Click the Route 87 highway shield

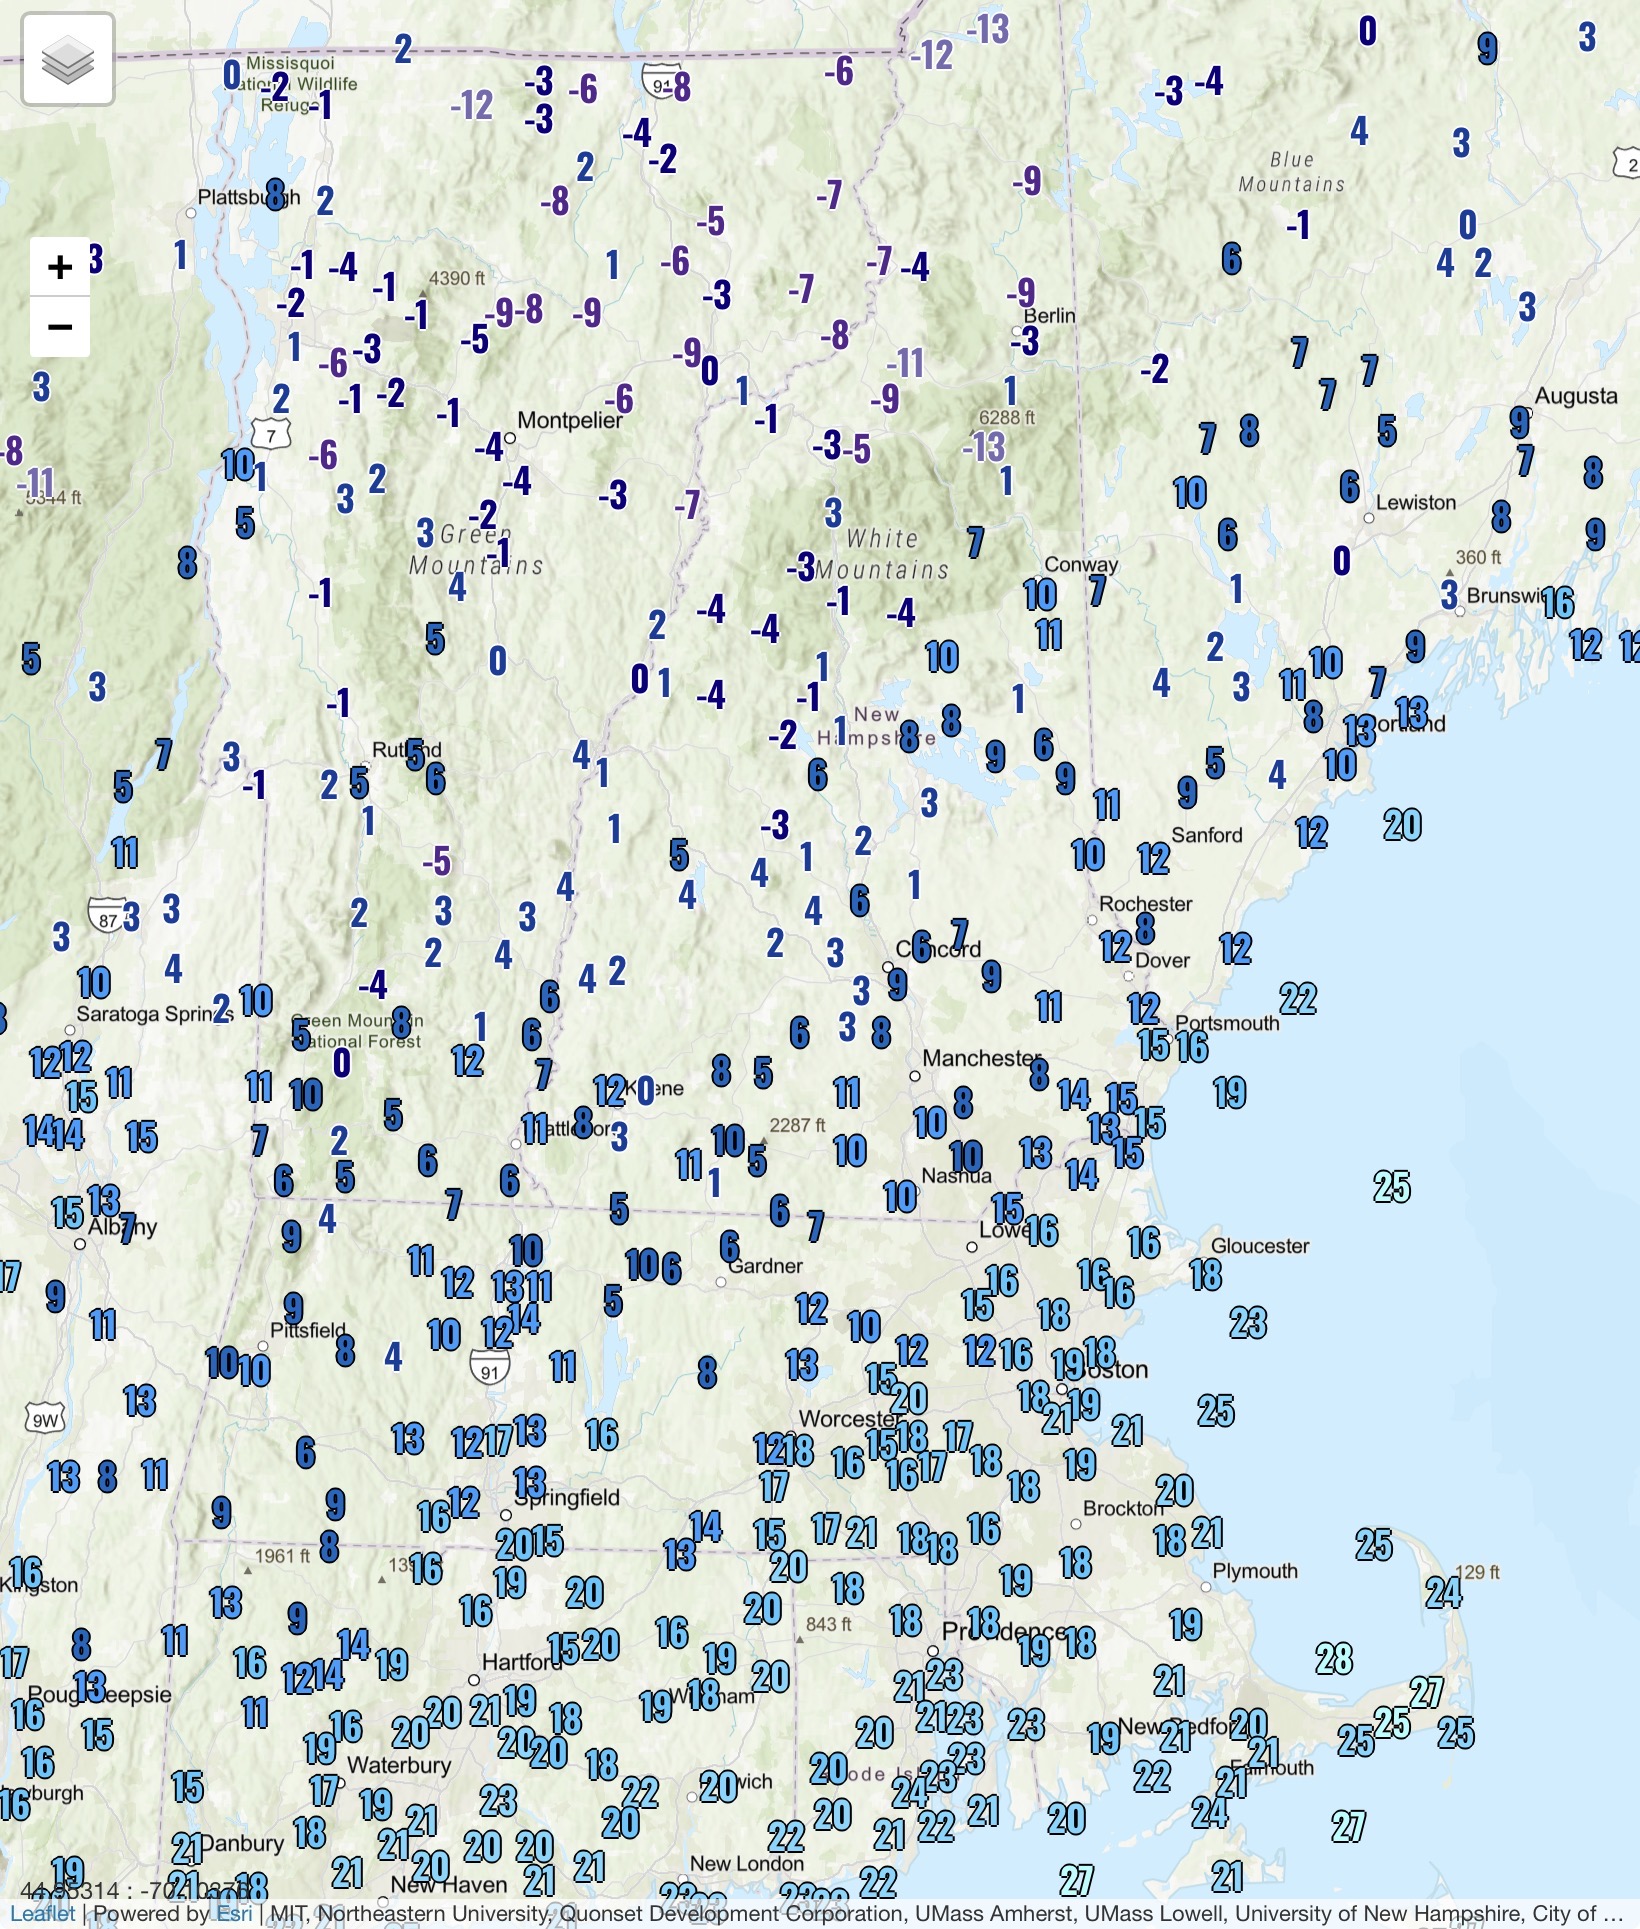[x=107, y=915]
